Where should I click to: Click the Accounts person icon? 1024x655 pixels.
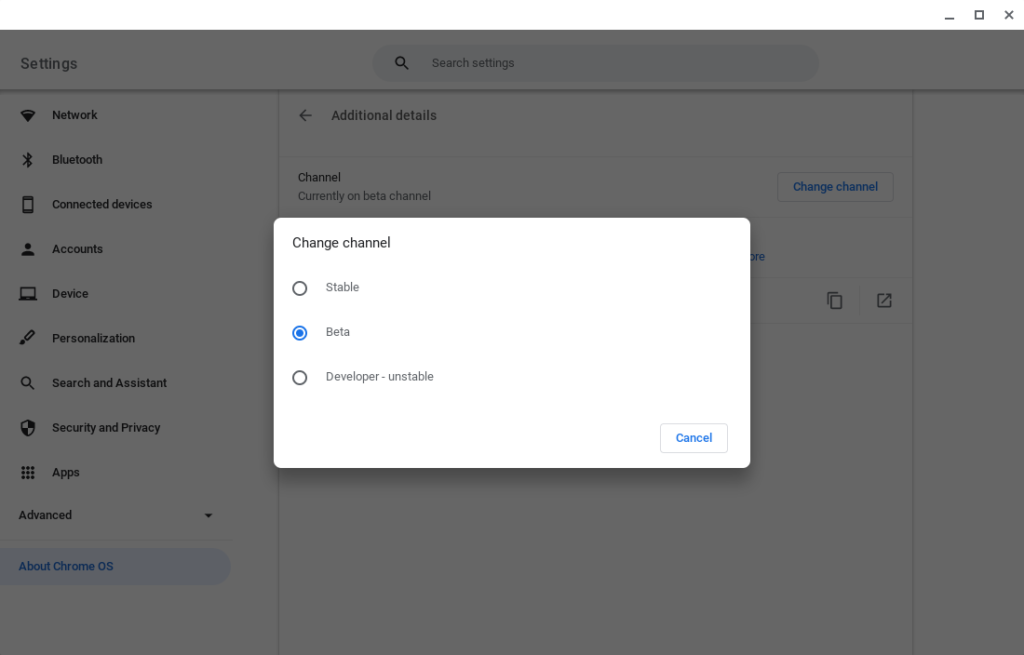click(27, 249)
